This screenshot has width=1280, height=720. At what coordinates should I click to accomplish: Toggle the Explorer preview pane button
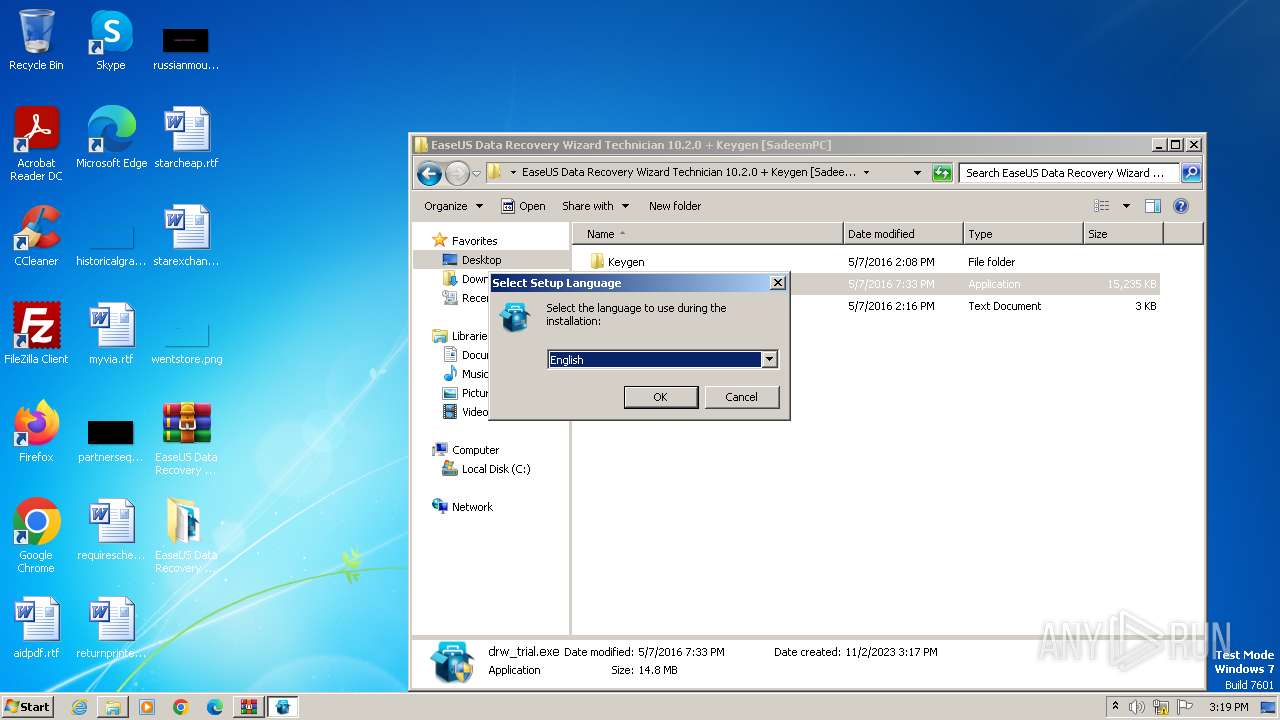click(1152, 206)
